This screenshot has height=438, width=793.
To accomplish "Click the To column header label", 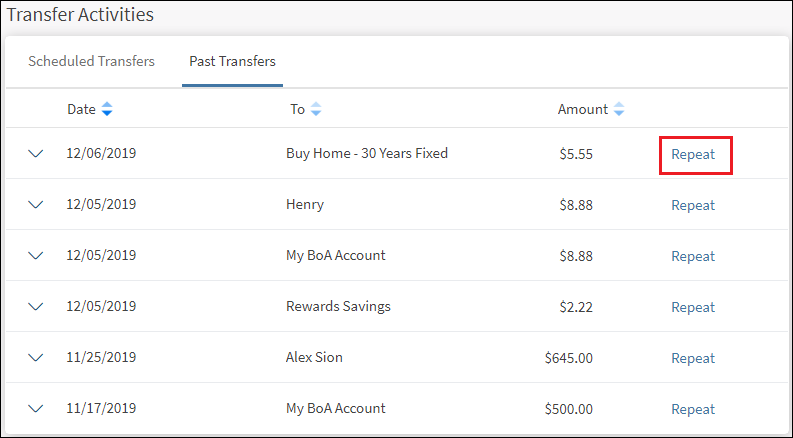I will click(297, 110).
